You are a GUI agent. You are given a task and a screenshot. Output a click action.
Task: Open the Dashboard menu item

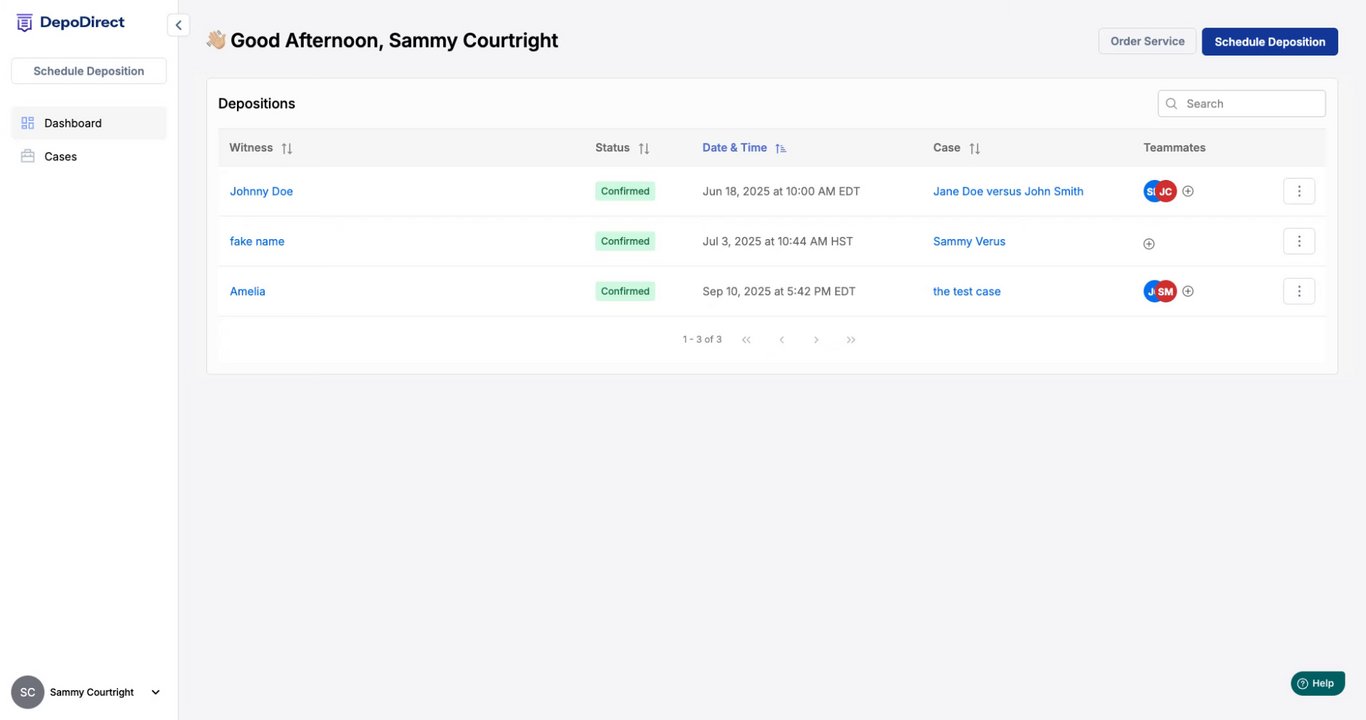tap(73, 123)
